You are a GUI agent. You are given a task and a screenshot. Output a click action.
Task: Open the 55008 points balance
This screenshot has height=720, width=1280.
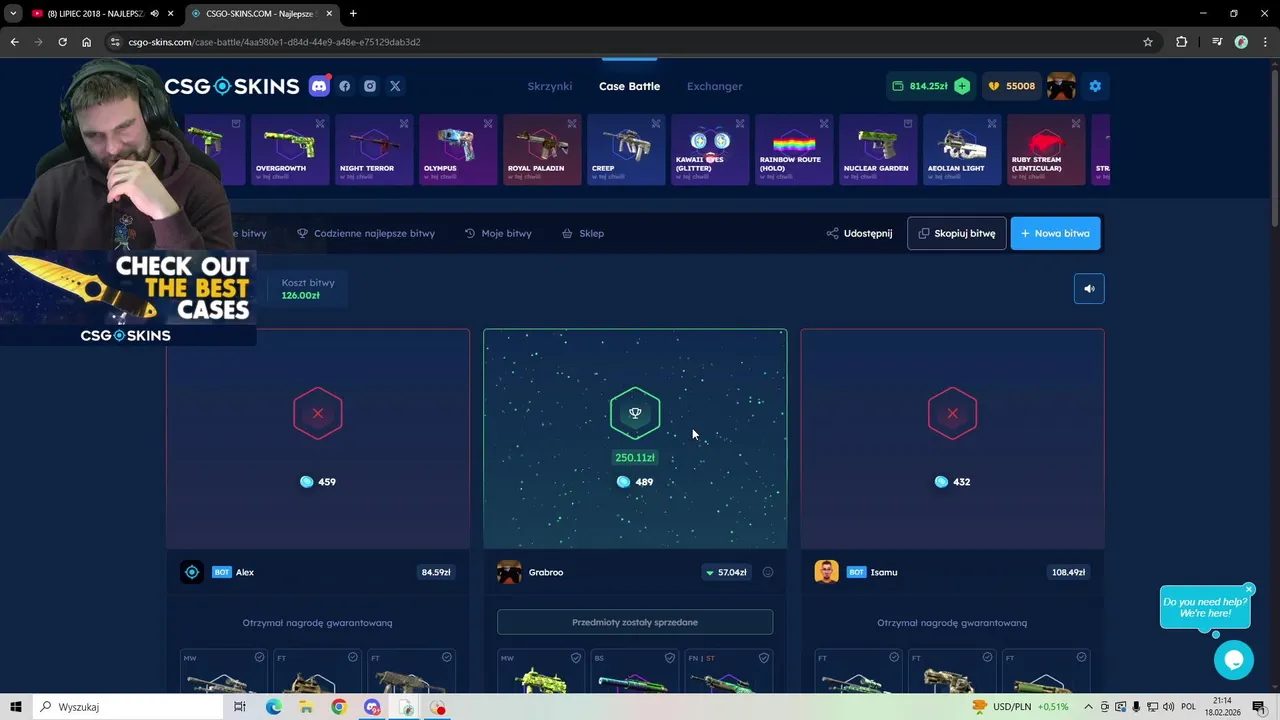[x=1012, y=86]
